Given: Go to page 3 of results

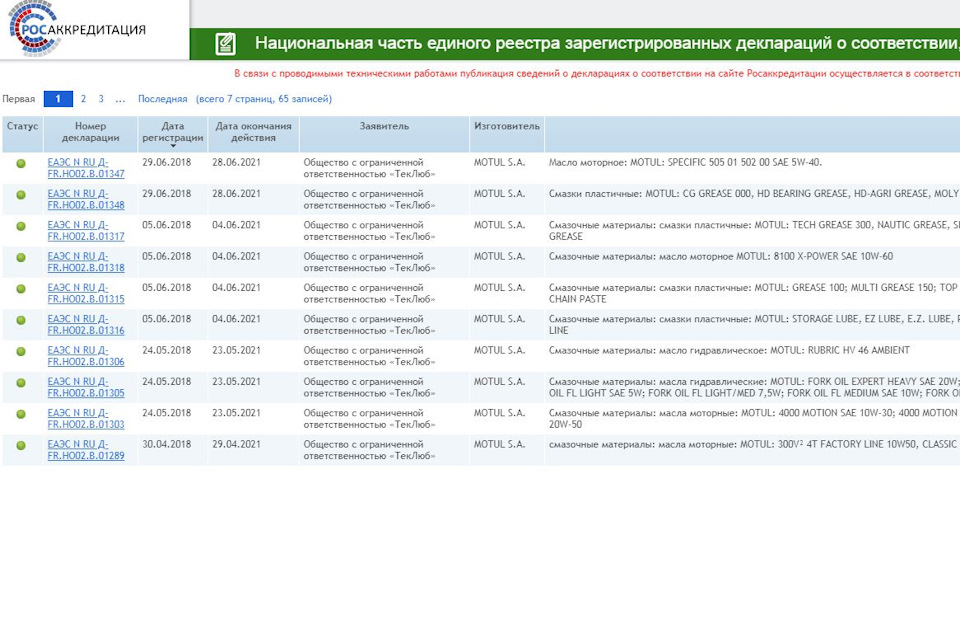Looking at the screenshot, I should (101, 99).
